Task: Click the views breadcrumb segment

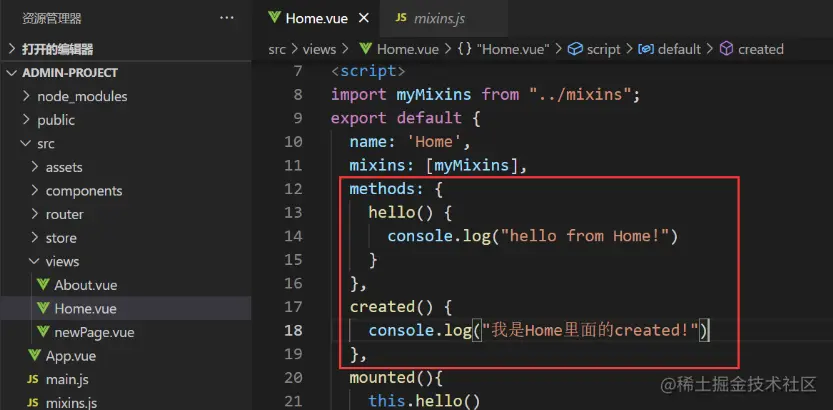Action: coord(319,49)
